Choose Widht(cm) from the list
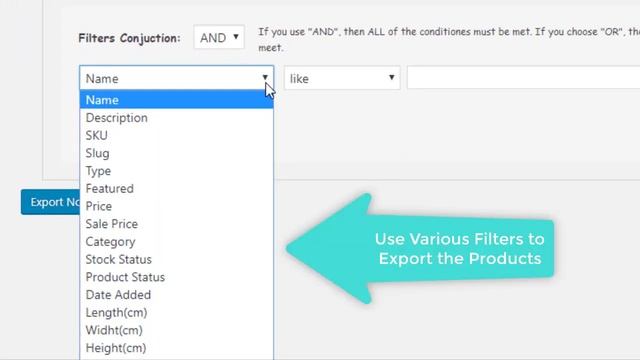Screen dimensions: 640x360 [x=176, y=330]
